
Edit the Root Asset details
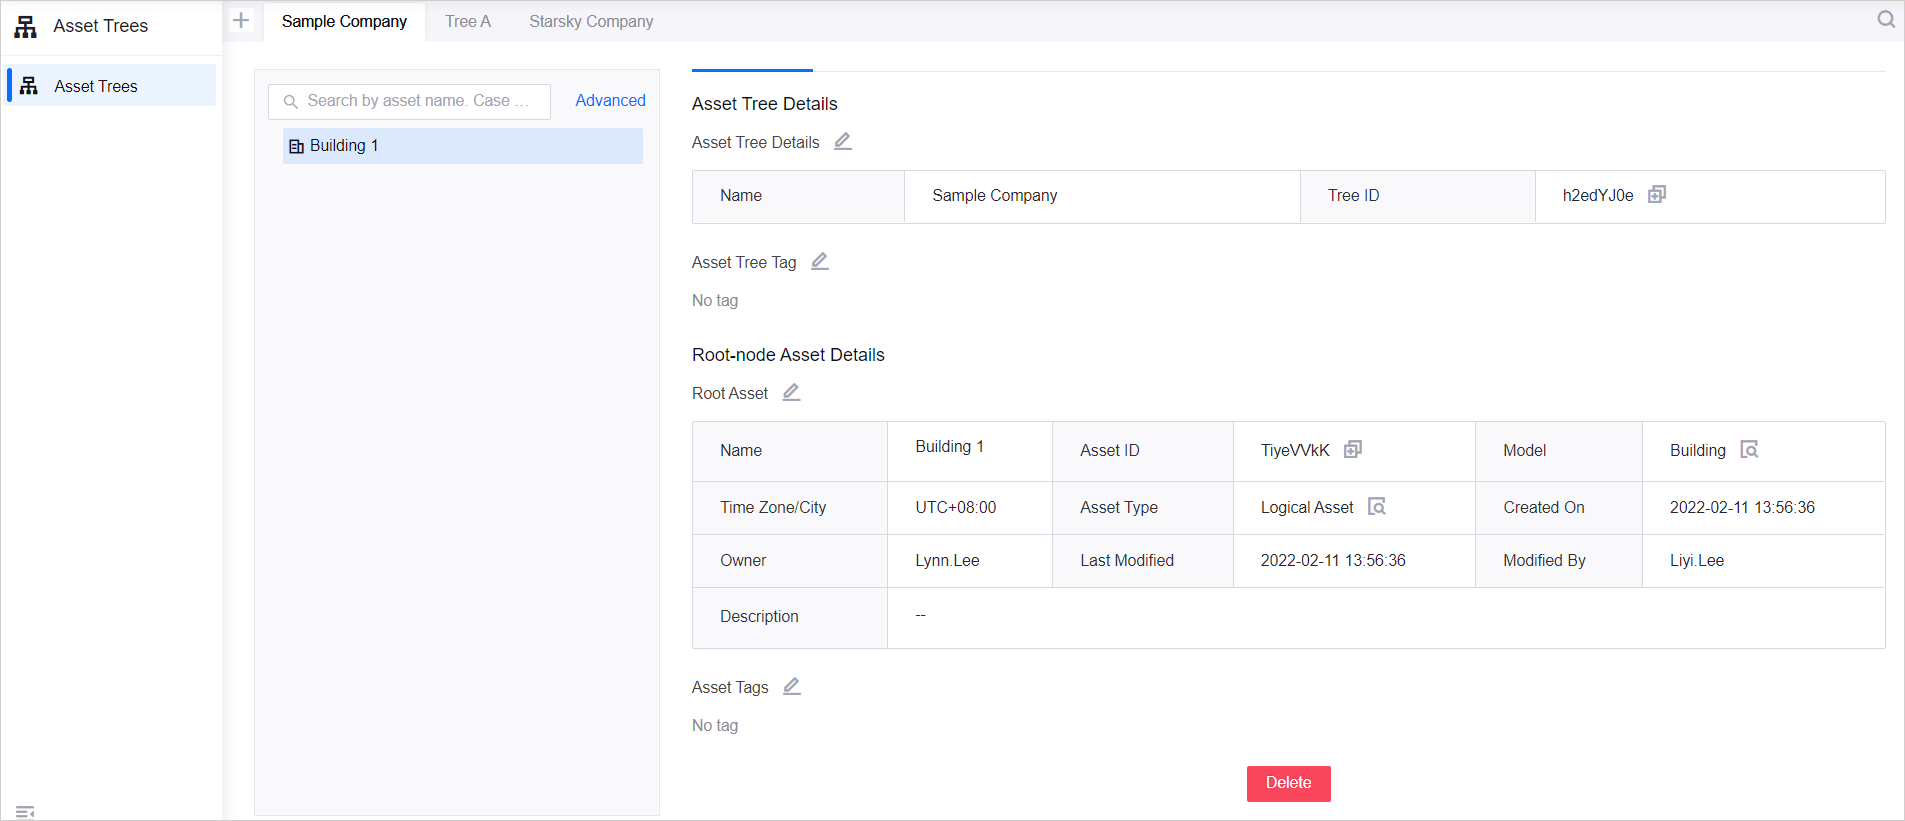[x=791, y=392]
